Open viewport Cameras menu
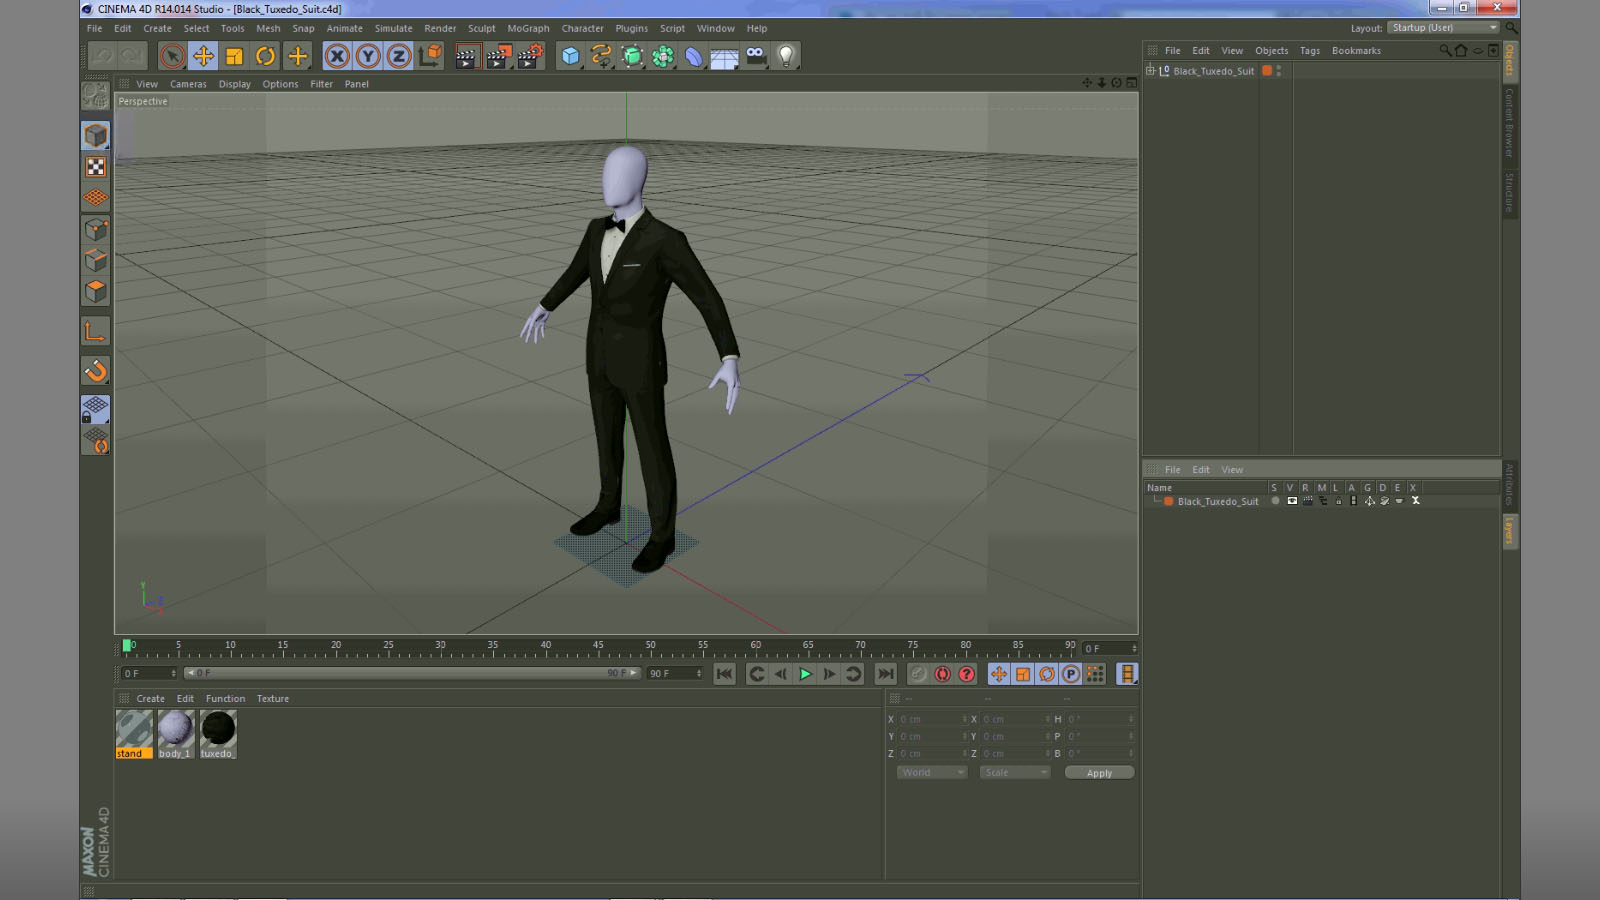This screenshot has height=900, width=1600. coord(188,84)
